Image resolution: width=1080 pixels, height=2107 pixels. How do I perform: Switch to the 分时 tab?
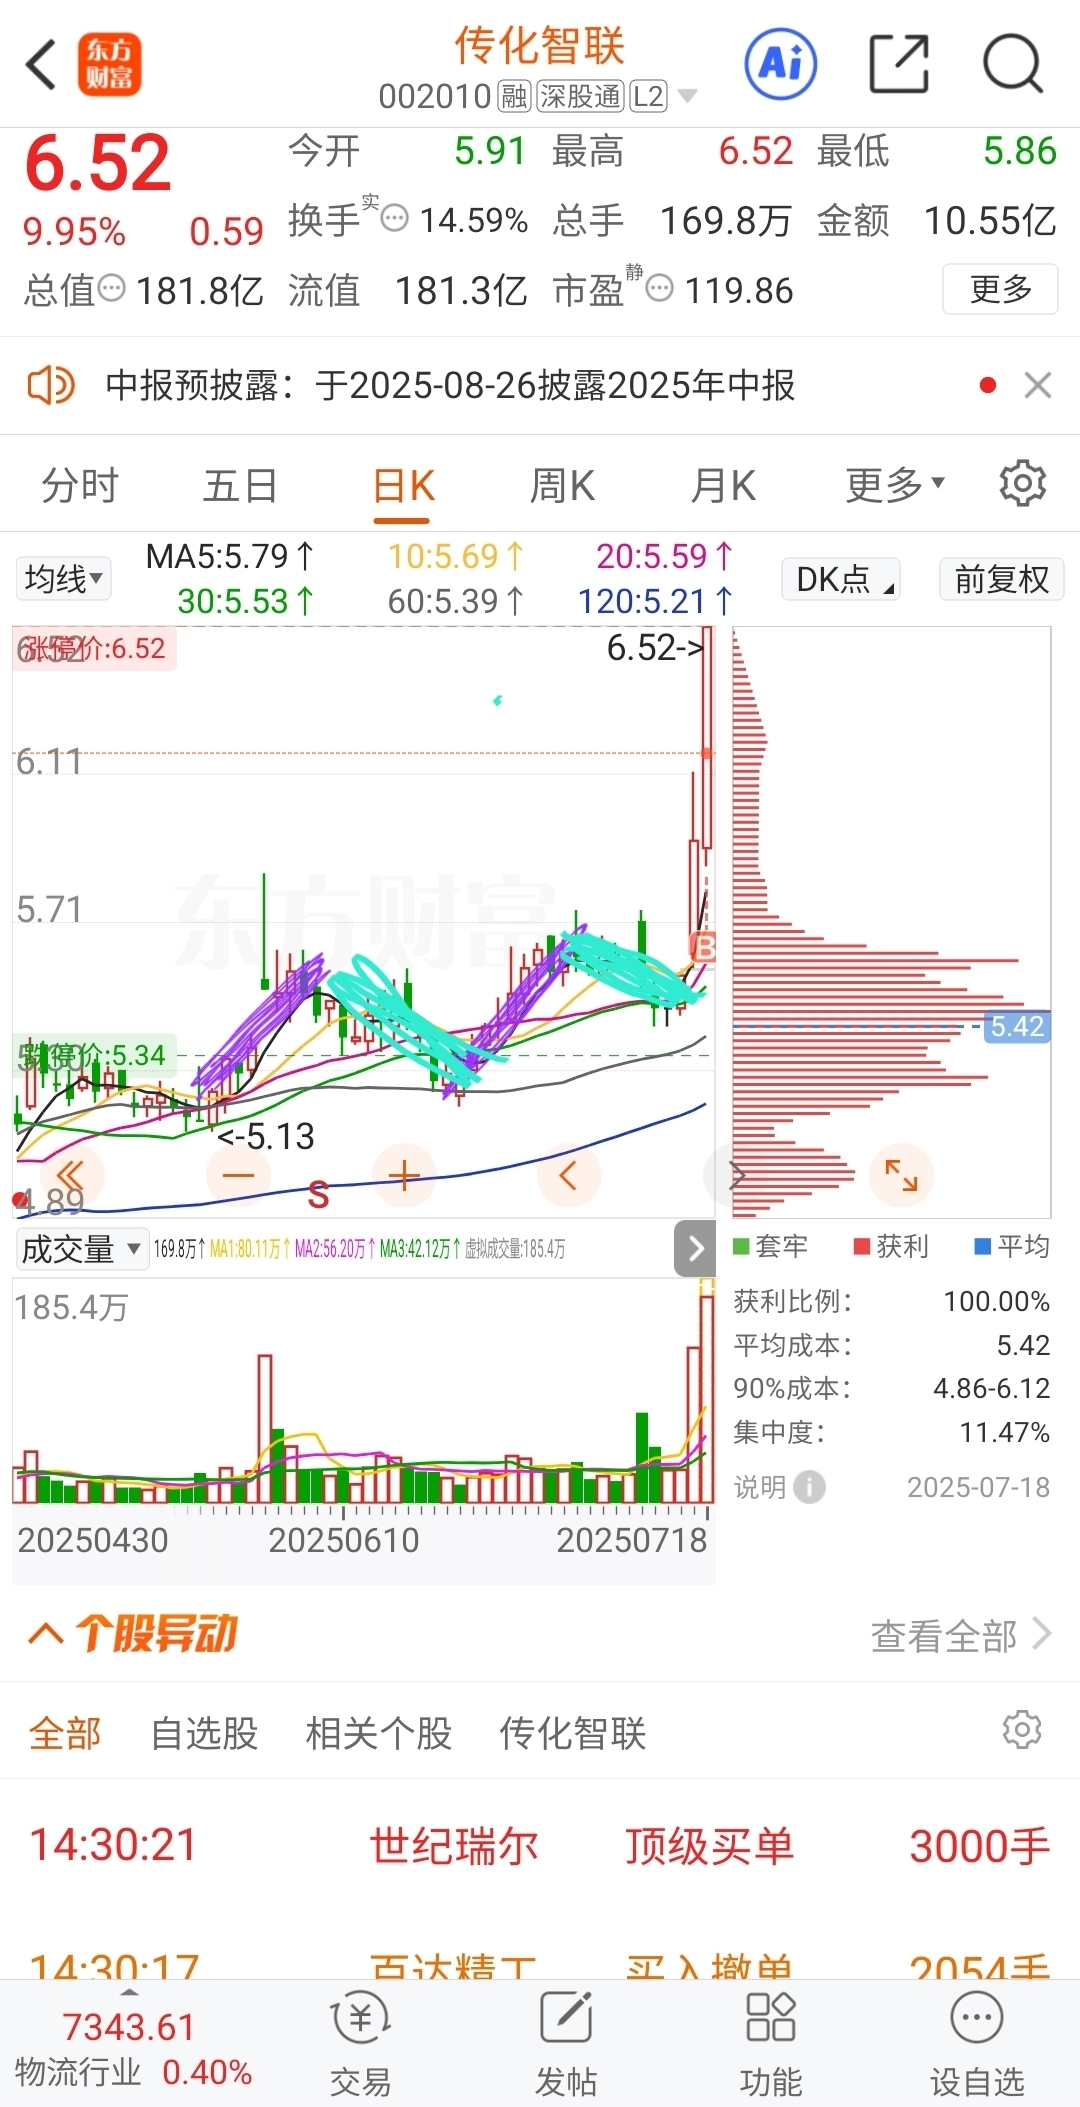coord(80,485)
